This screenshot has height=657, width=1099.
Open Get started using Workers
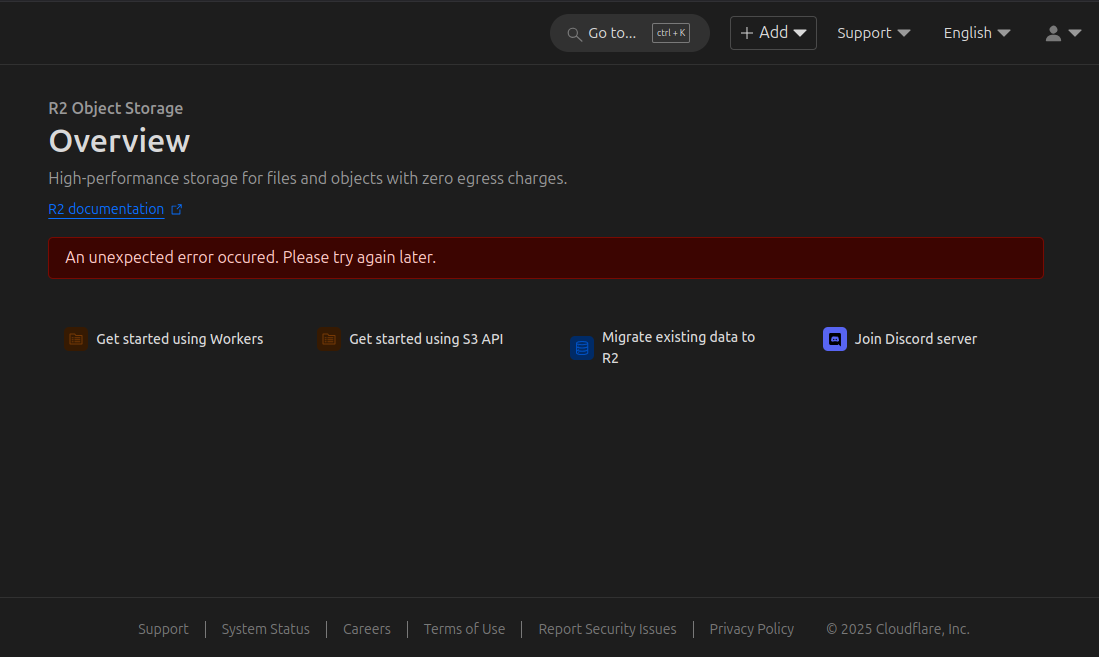pyautogui.click(x=179, y=339)
